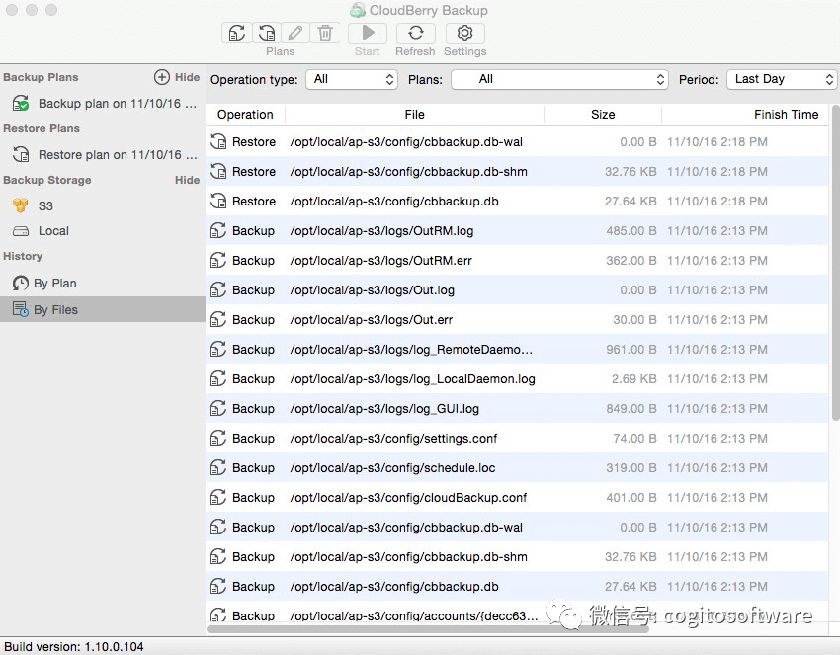840x655 pixels.
Task: Click the backup icon for settings.conf row
Action: point(218,439)
